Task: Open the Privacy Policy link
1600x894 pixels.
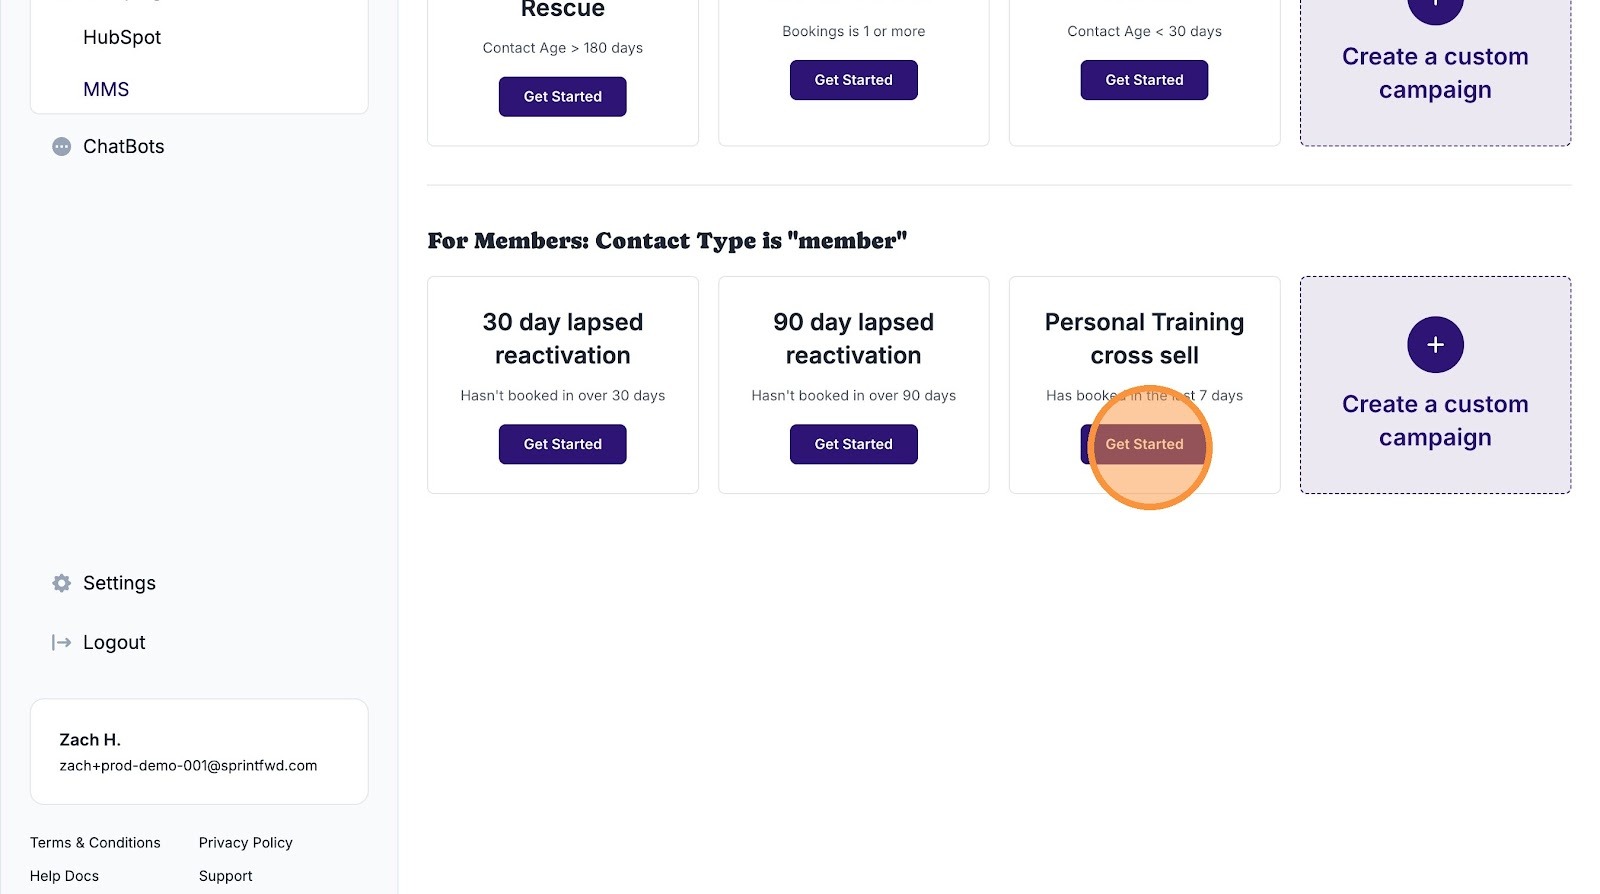Action: point(245,843)
